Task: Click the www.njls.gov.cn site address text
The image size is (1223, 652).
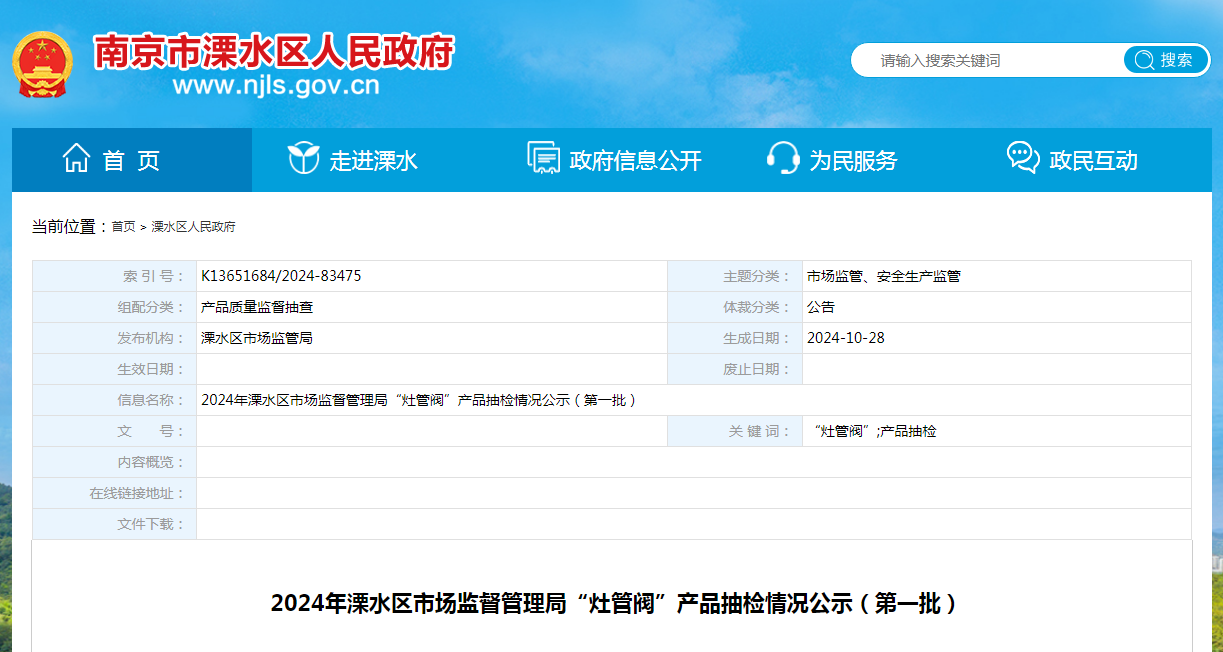Action: pyautogui.click(x=275, y=85)
